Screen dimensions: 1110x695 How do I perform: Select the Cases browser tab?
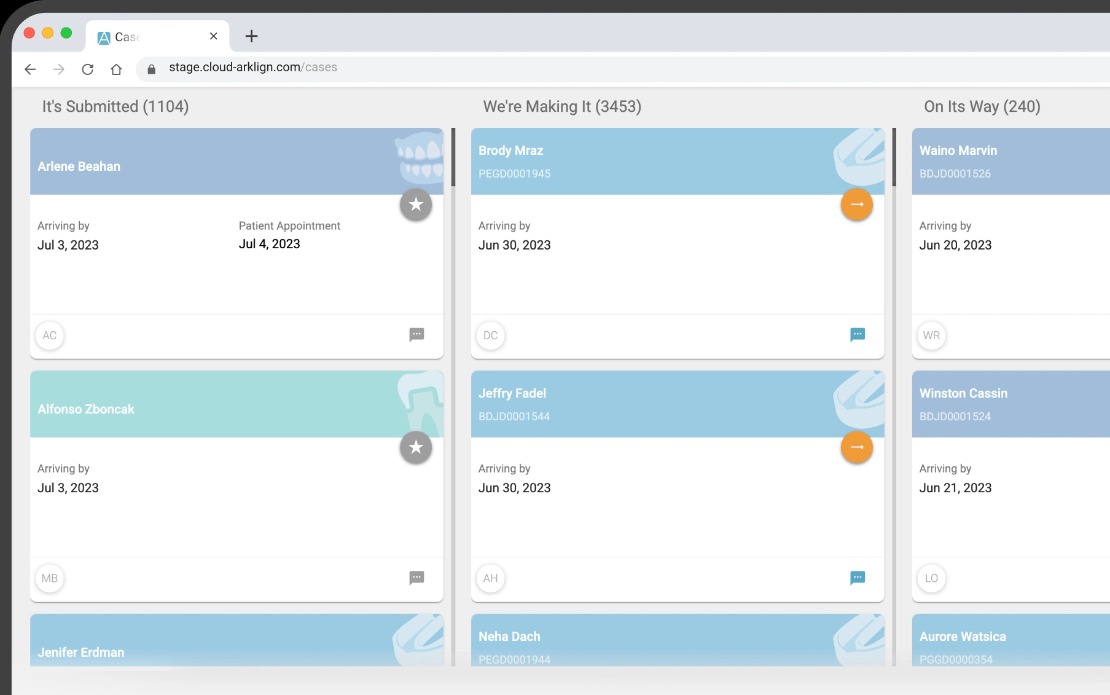click(157, 36)
